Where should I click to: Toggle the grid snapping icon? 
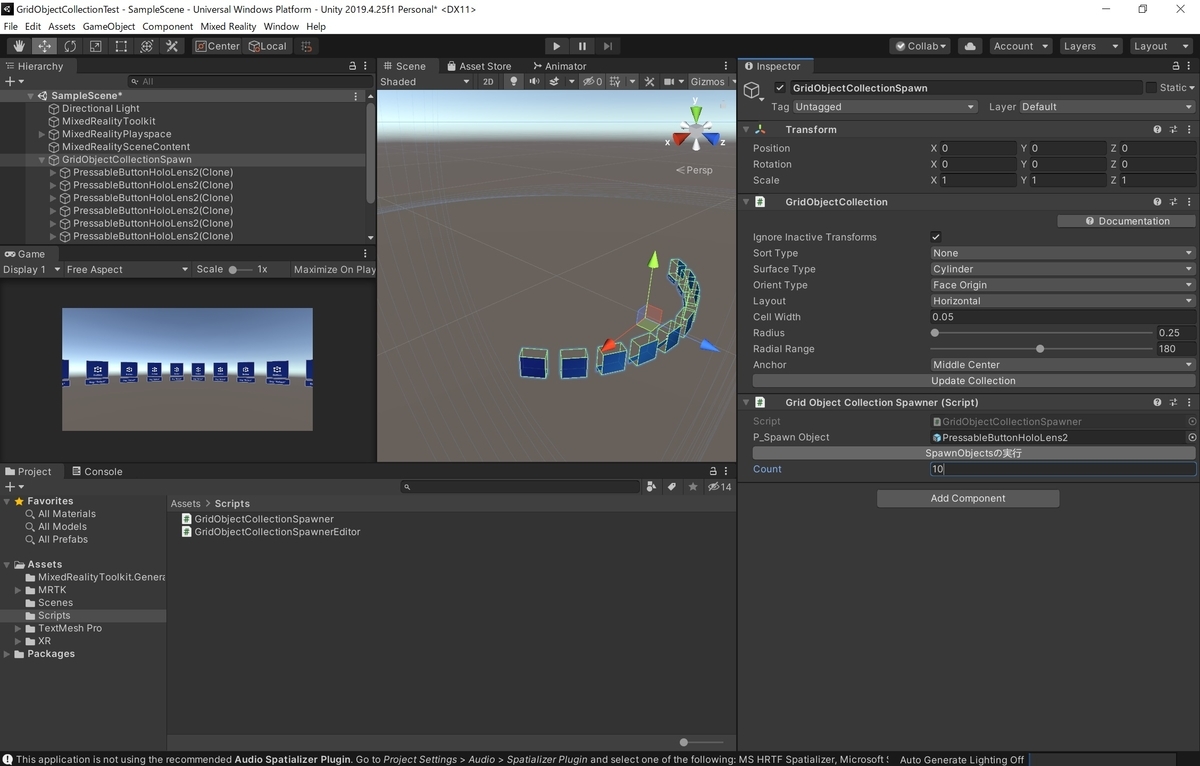pyautogui.click(x=307, y=46)
